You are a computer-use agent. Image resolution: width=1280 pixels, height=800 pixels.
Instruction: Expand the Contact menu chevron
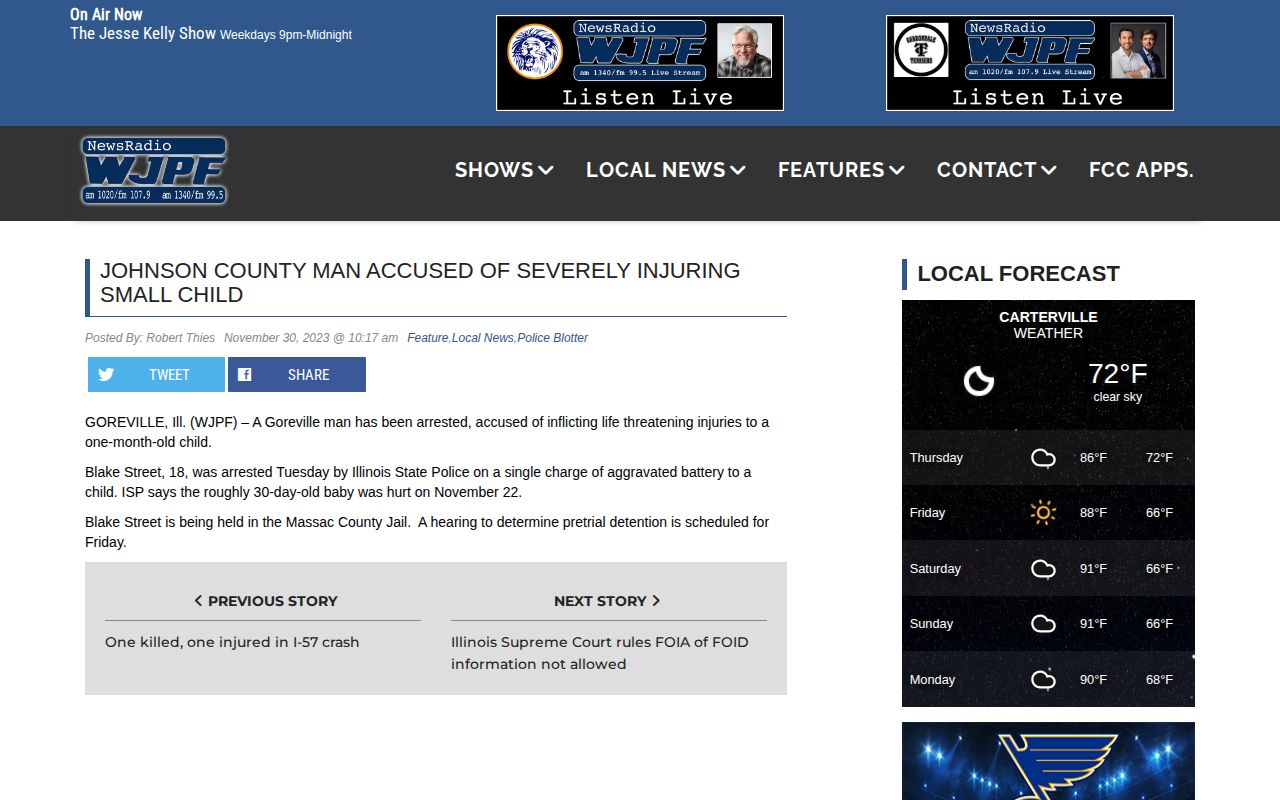pyautogui.click(x=1049, y=171)
